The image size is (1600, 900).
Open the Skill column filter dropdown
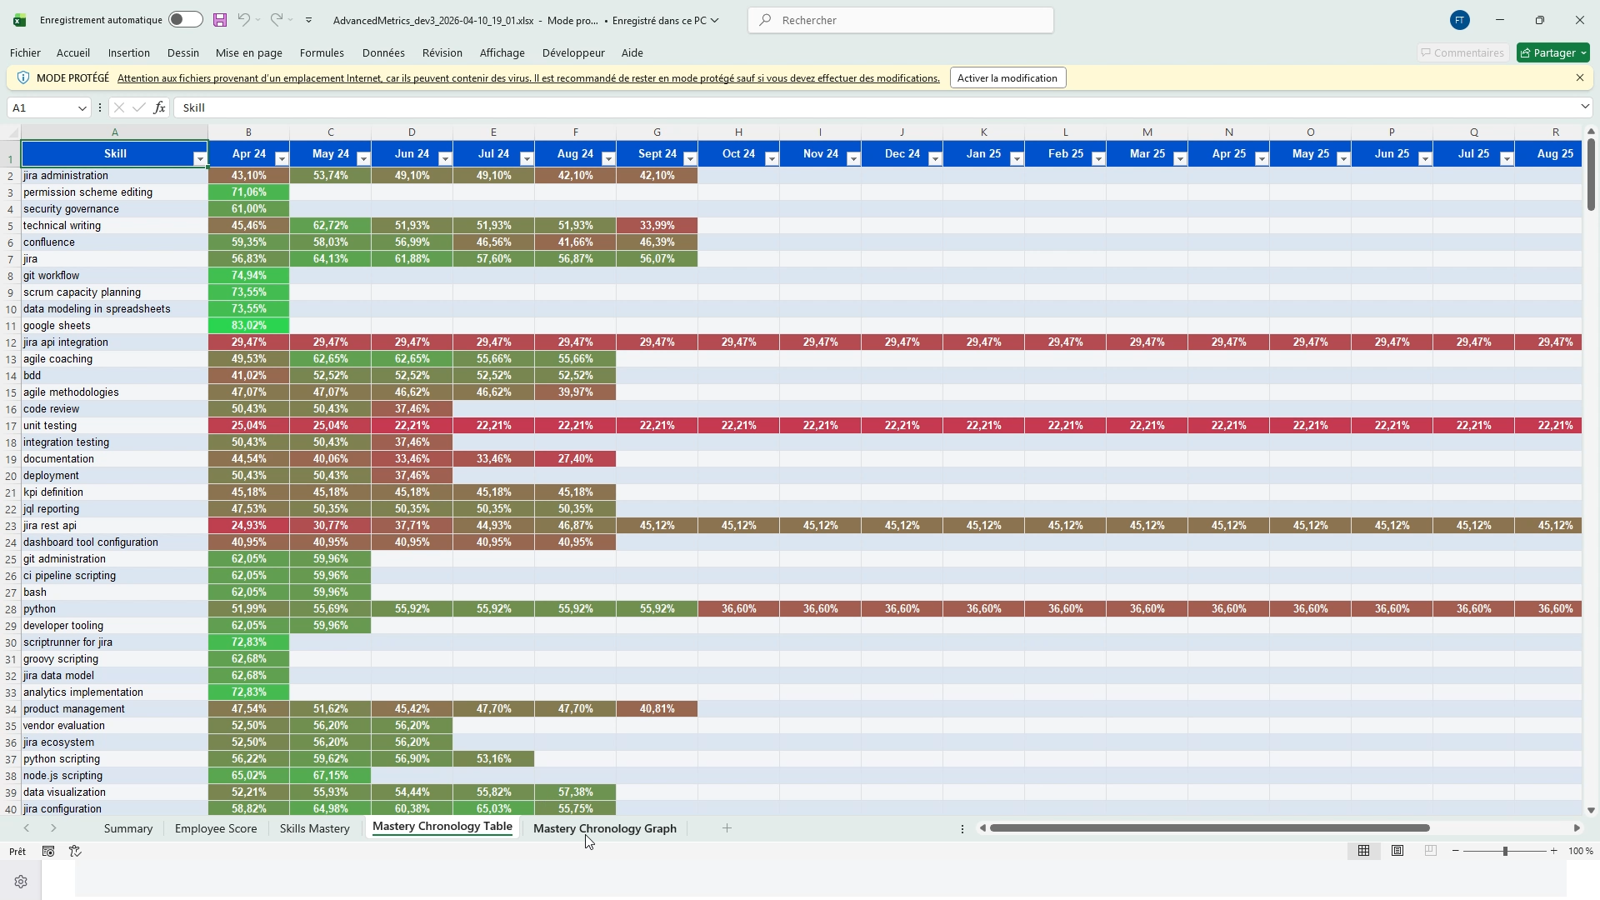199,156
